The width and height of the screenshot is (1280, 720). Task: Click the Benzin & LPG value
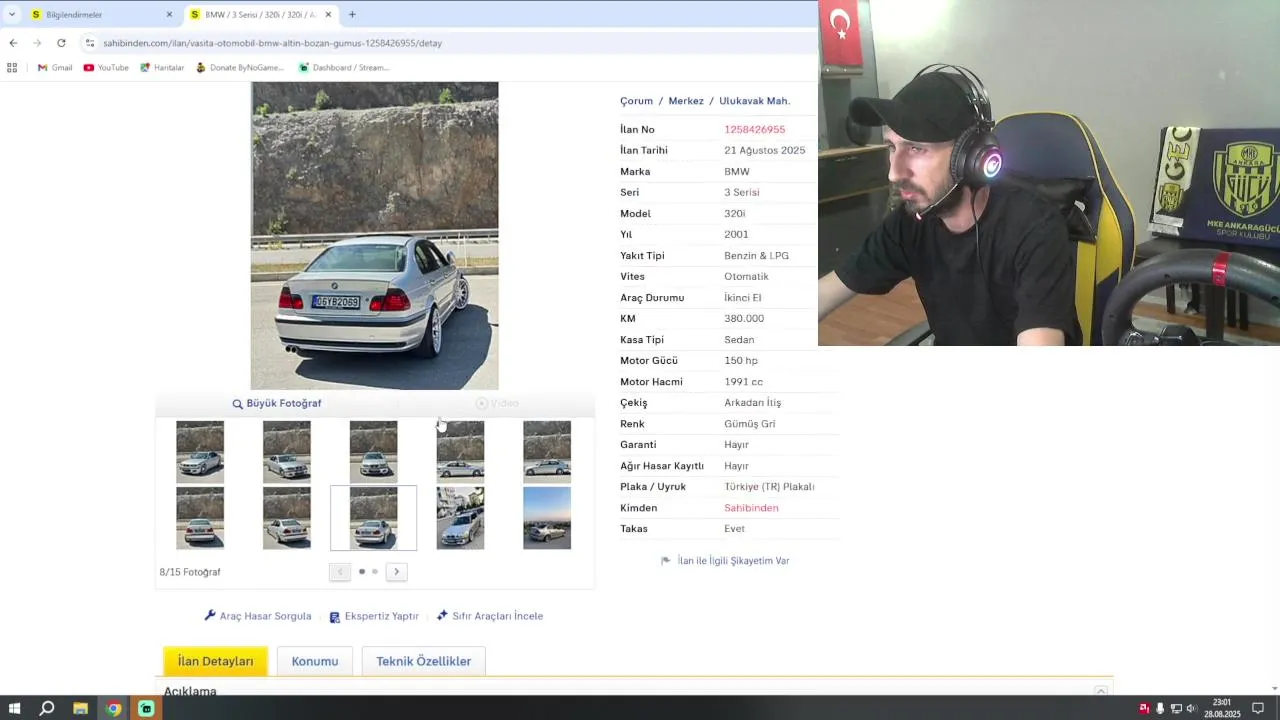[x=756, y=256]
